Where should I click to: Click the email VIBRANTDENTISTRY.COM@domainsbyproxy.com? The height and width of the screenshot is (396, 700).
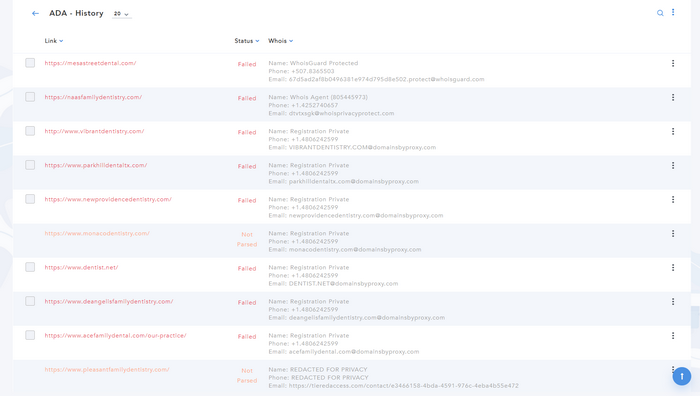(x=362, y=147)
